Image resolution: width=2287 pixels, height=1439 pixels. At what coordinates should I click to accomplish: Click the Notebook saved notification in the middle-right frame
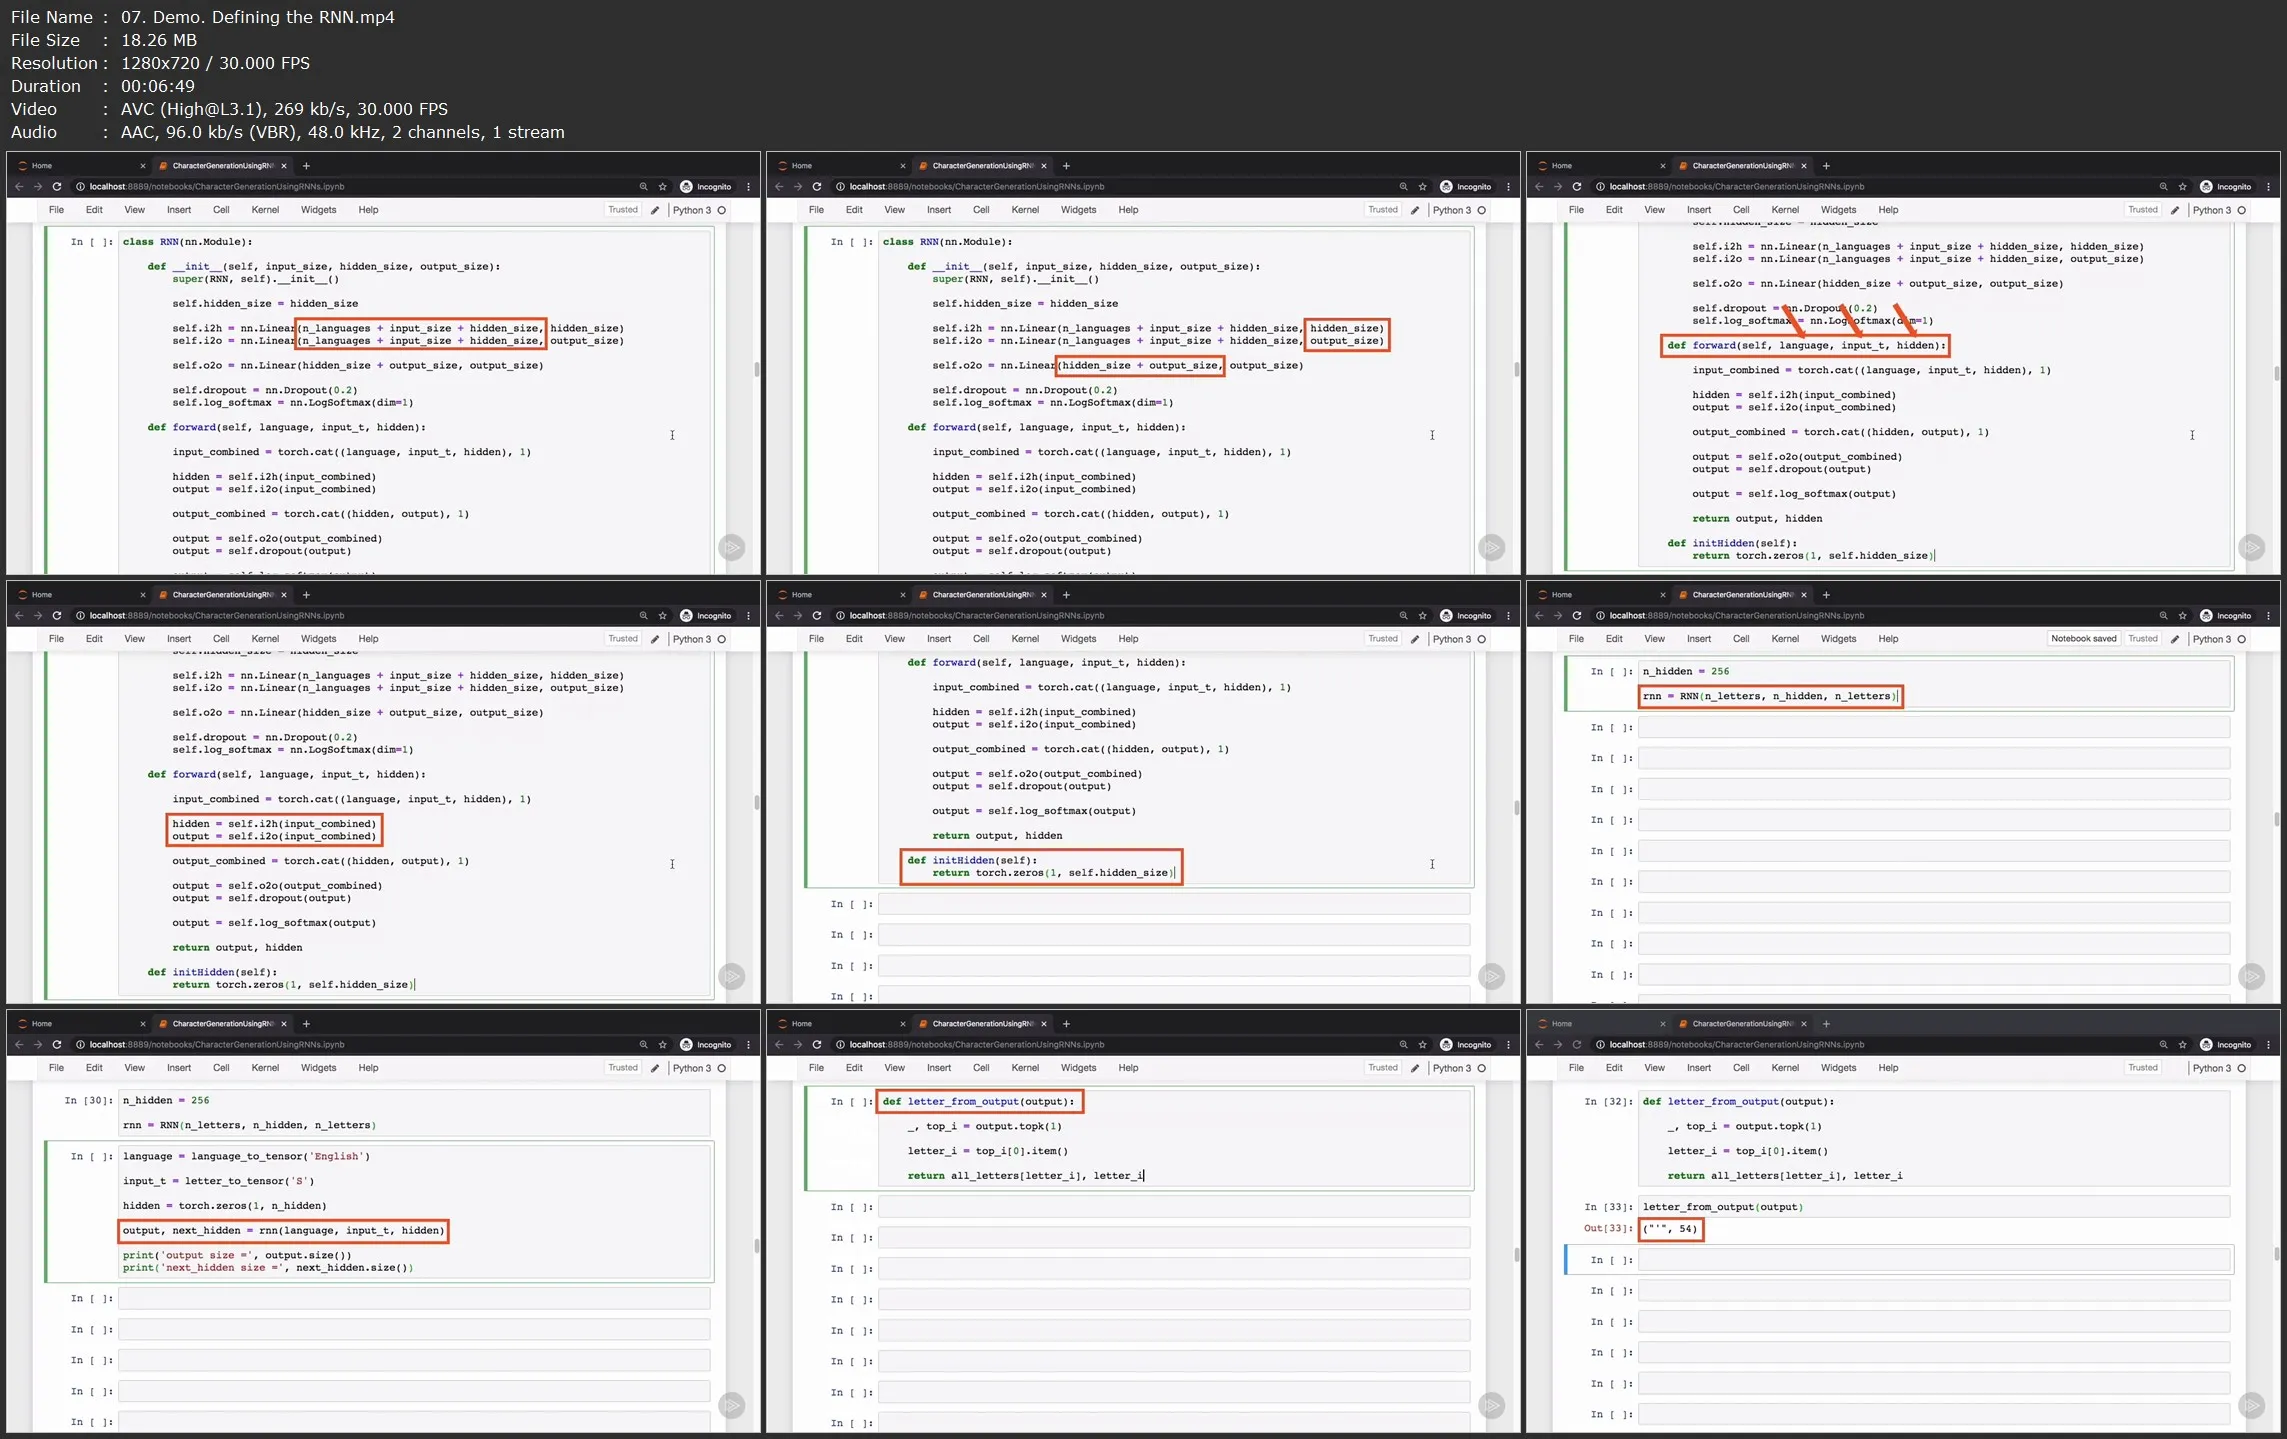(x=2083, y=639)
